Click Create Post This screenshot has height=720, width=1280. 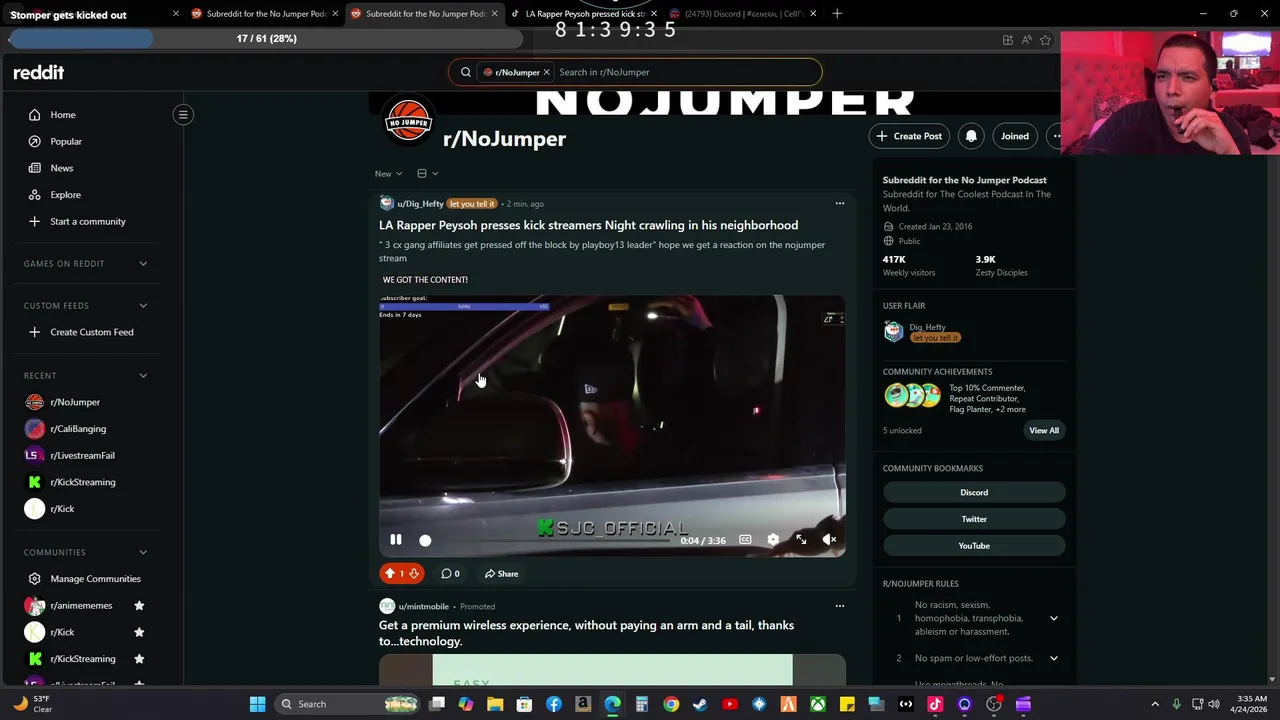pos(909,136)
